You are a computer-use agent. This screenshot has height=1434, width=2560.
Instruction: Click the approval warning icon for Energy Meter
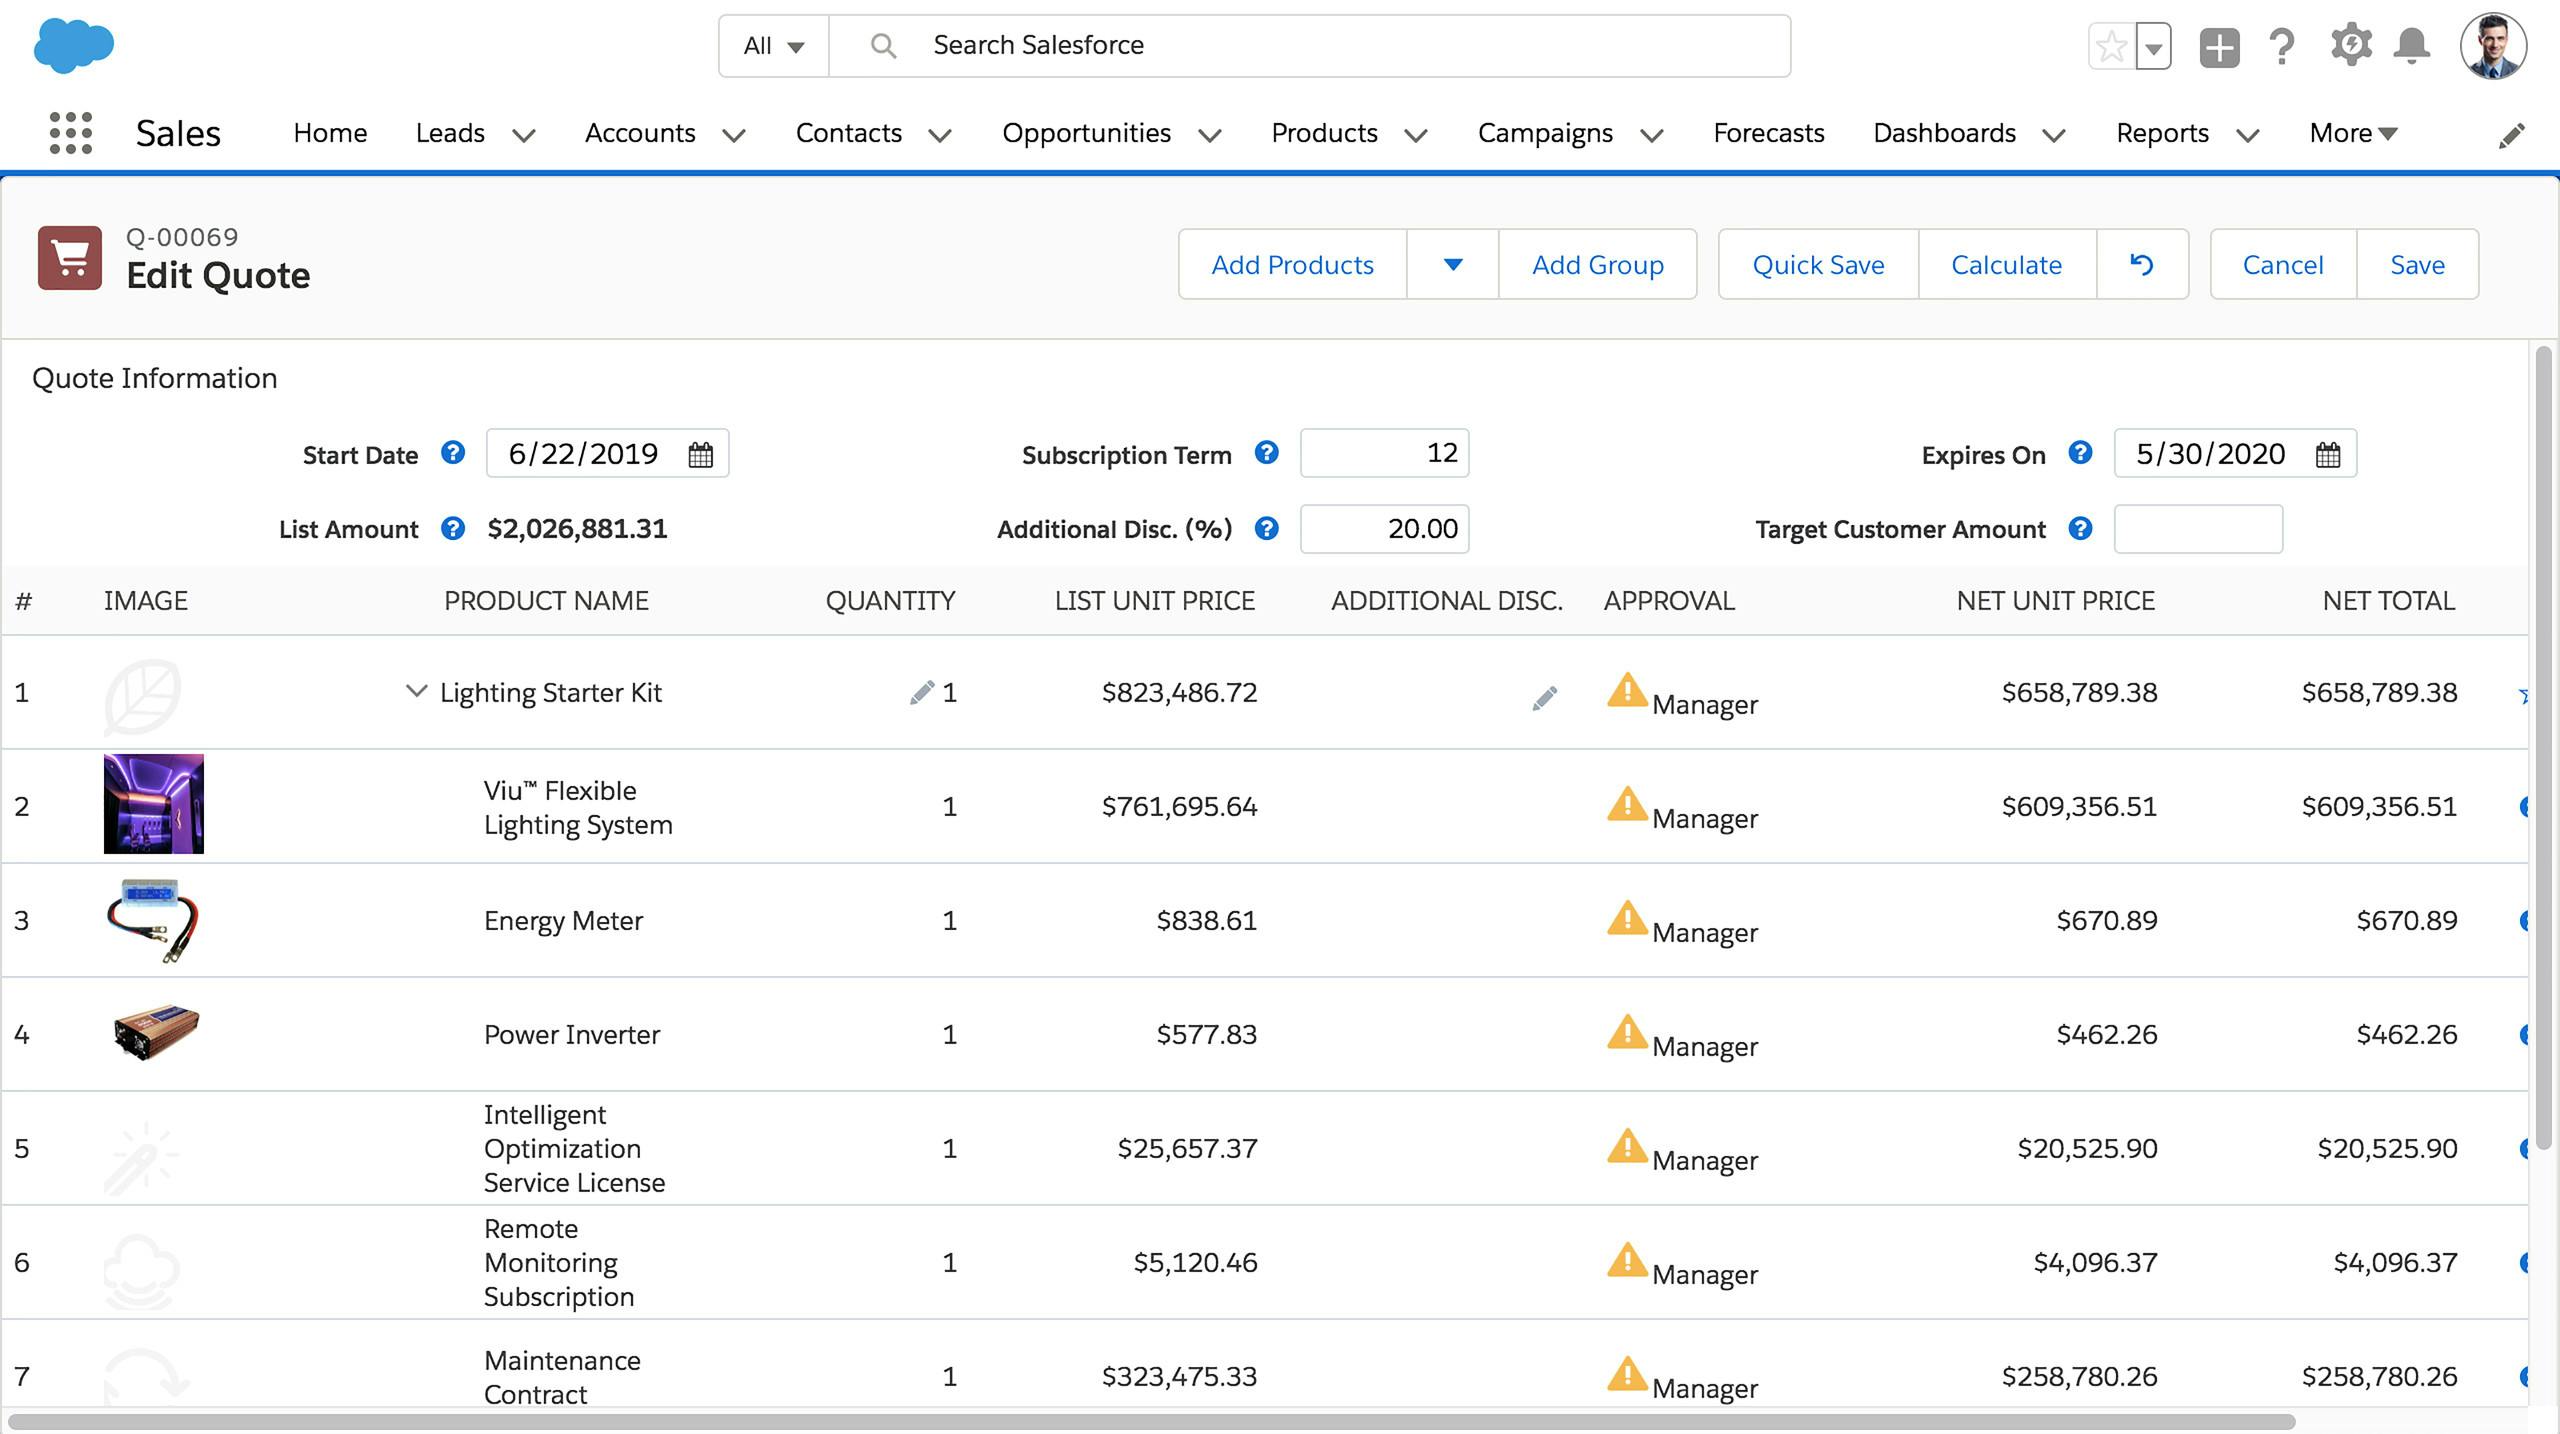click(x=1627, y=918)
